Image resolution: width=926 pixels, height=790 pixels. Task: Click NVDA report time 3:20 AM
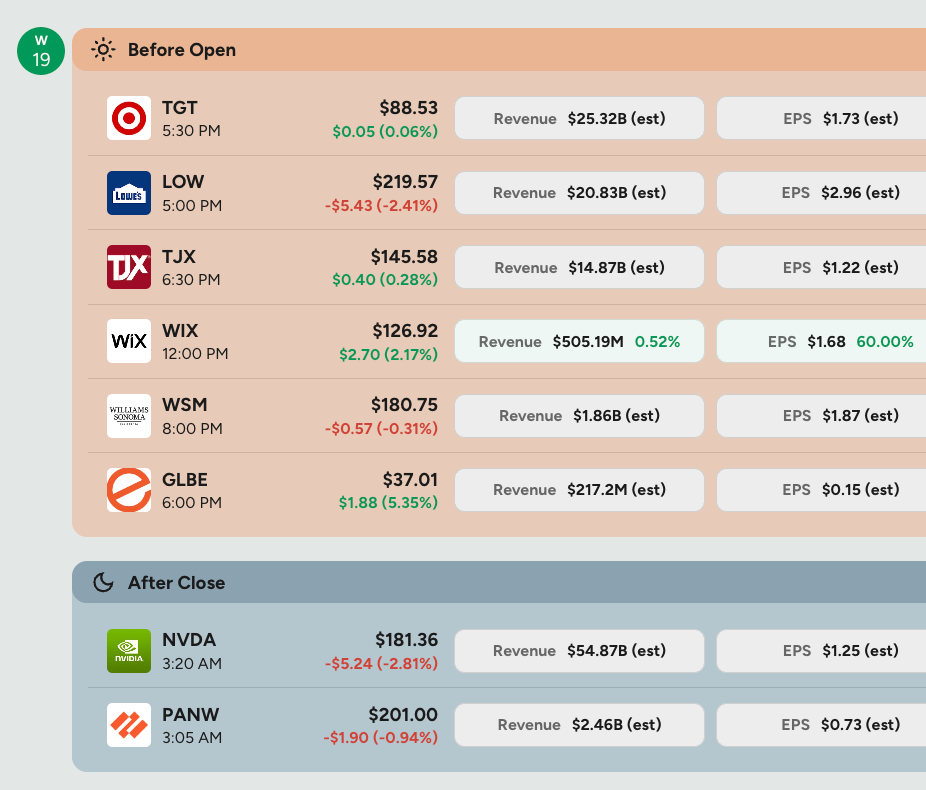click(x=192, y=664)
